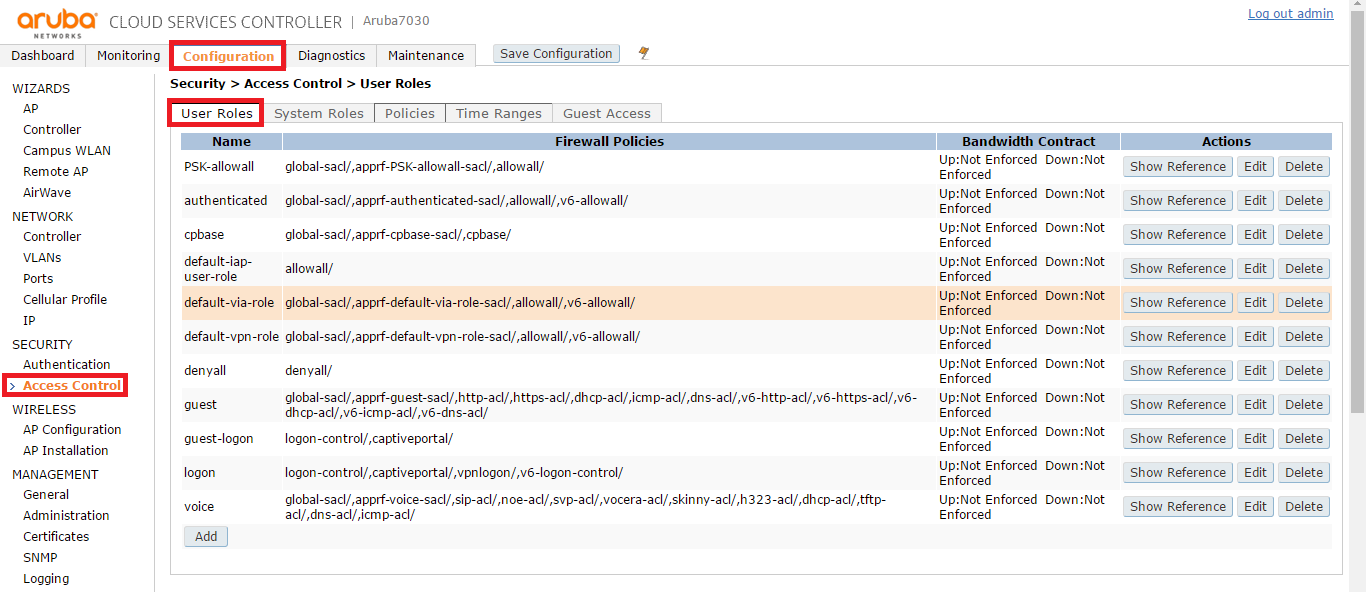Click the pending changes icon beside Save Configuration
Viewport: 1366px width, 592px height.
(x=644, y=54)
